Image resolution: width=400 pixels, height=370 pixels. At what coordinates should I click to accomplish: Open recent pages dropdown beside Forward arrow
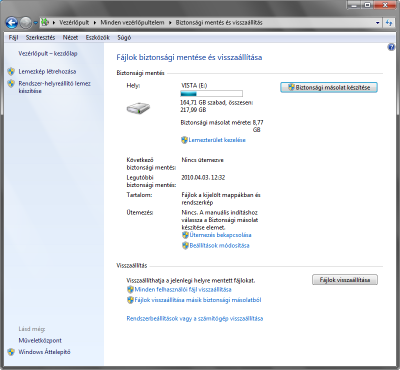[35, 23]
